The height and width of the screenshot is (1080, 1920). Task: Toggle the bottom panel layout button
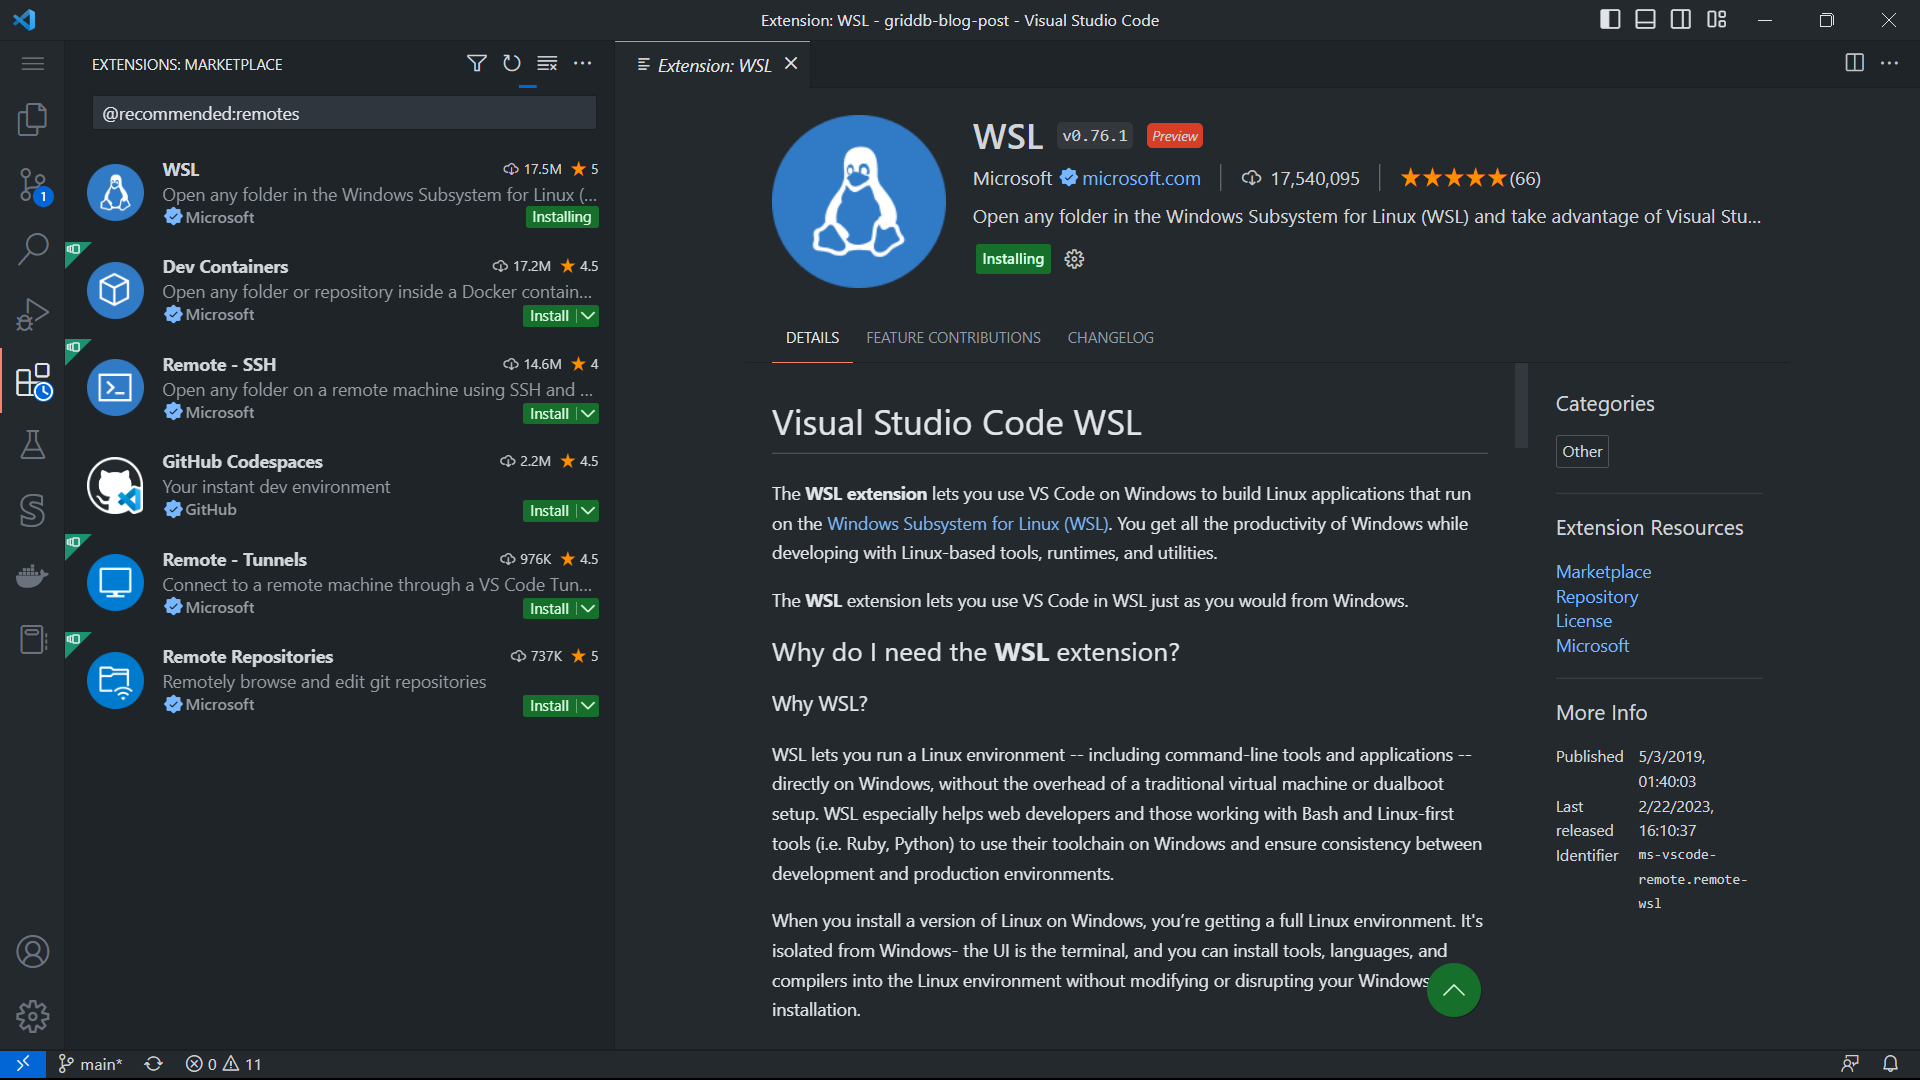[x=1645, y=20]
